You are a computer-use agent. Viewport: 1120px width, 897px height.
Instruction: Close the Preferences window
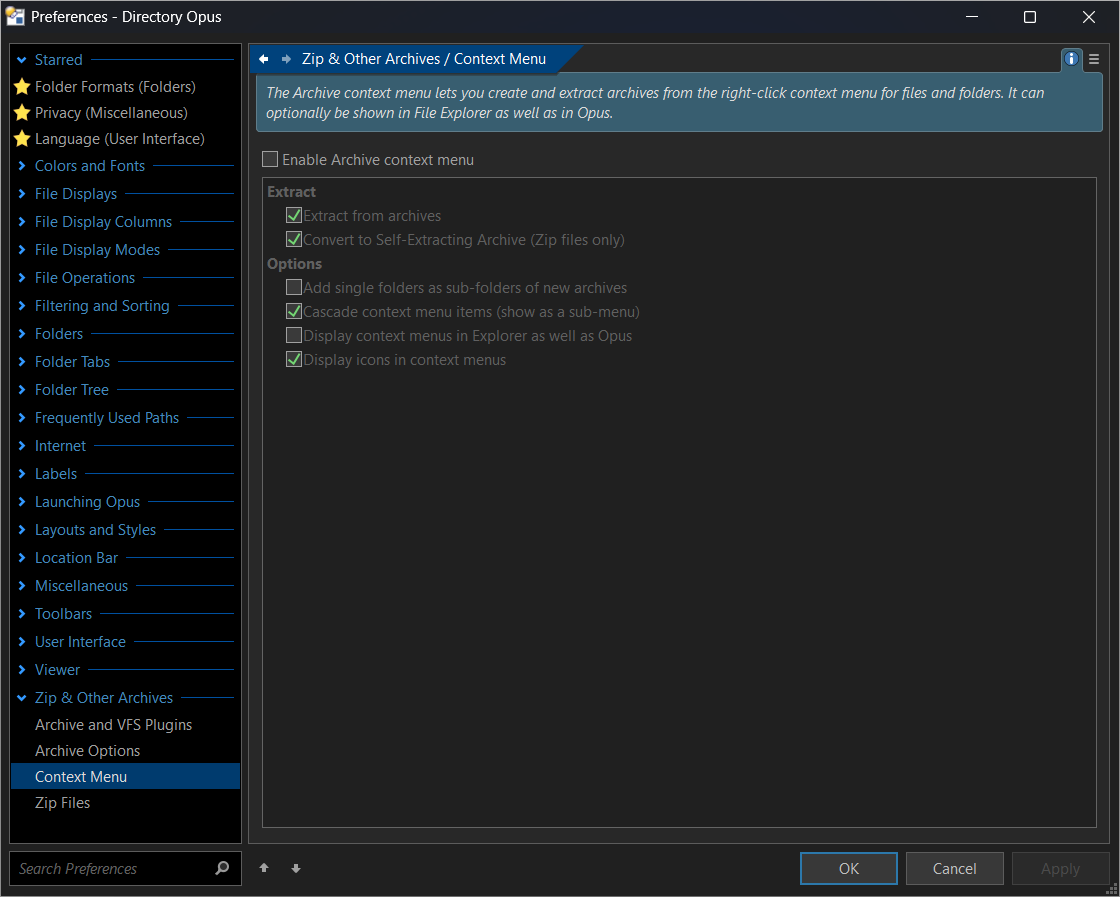pos(1089,17)
